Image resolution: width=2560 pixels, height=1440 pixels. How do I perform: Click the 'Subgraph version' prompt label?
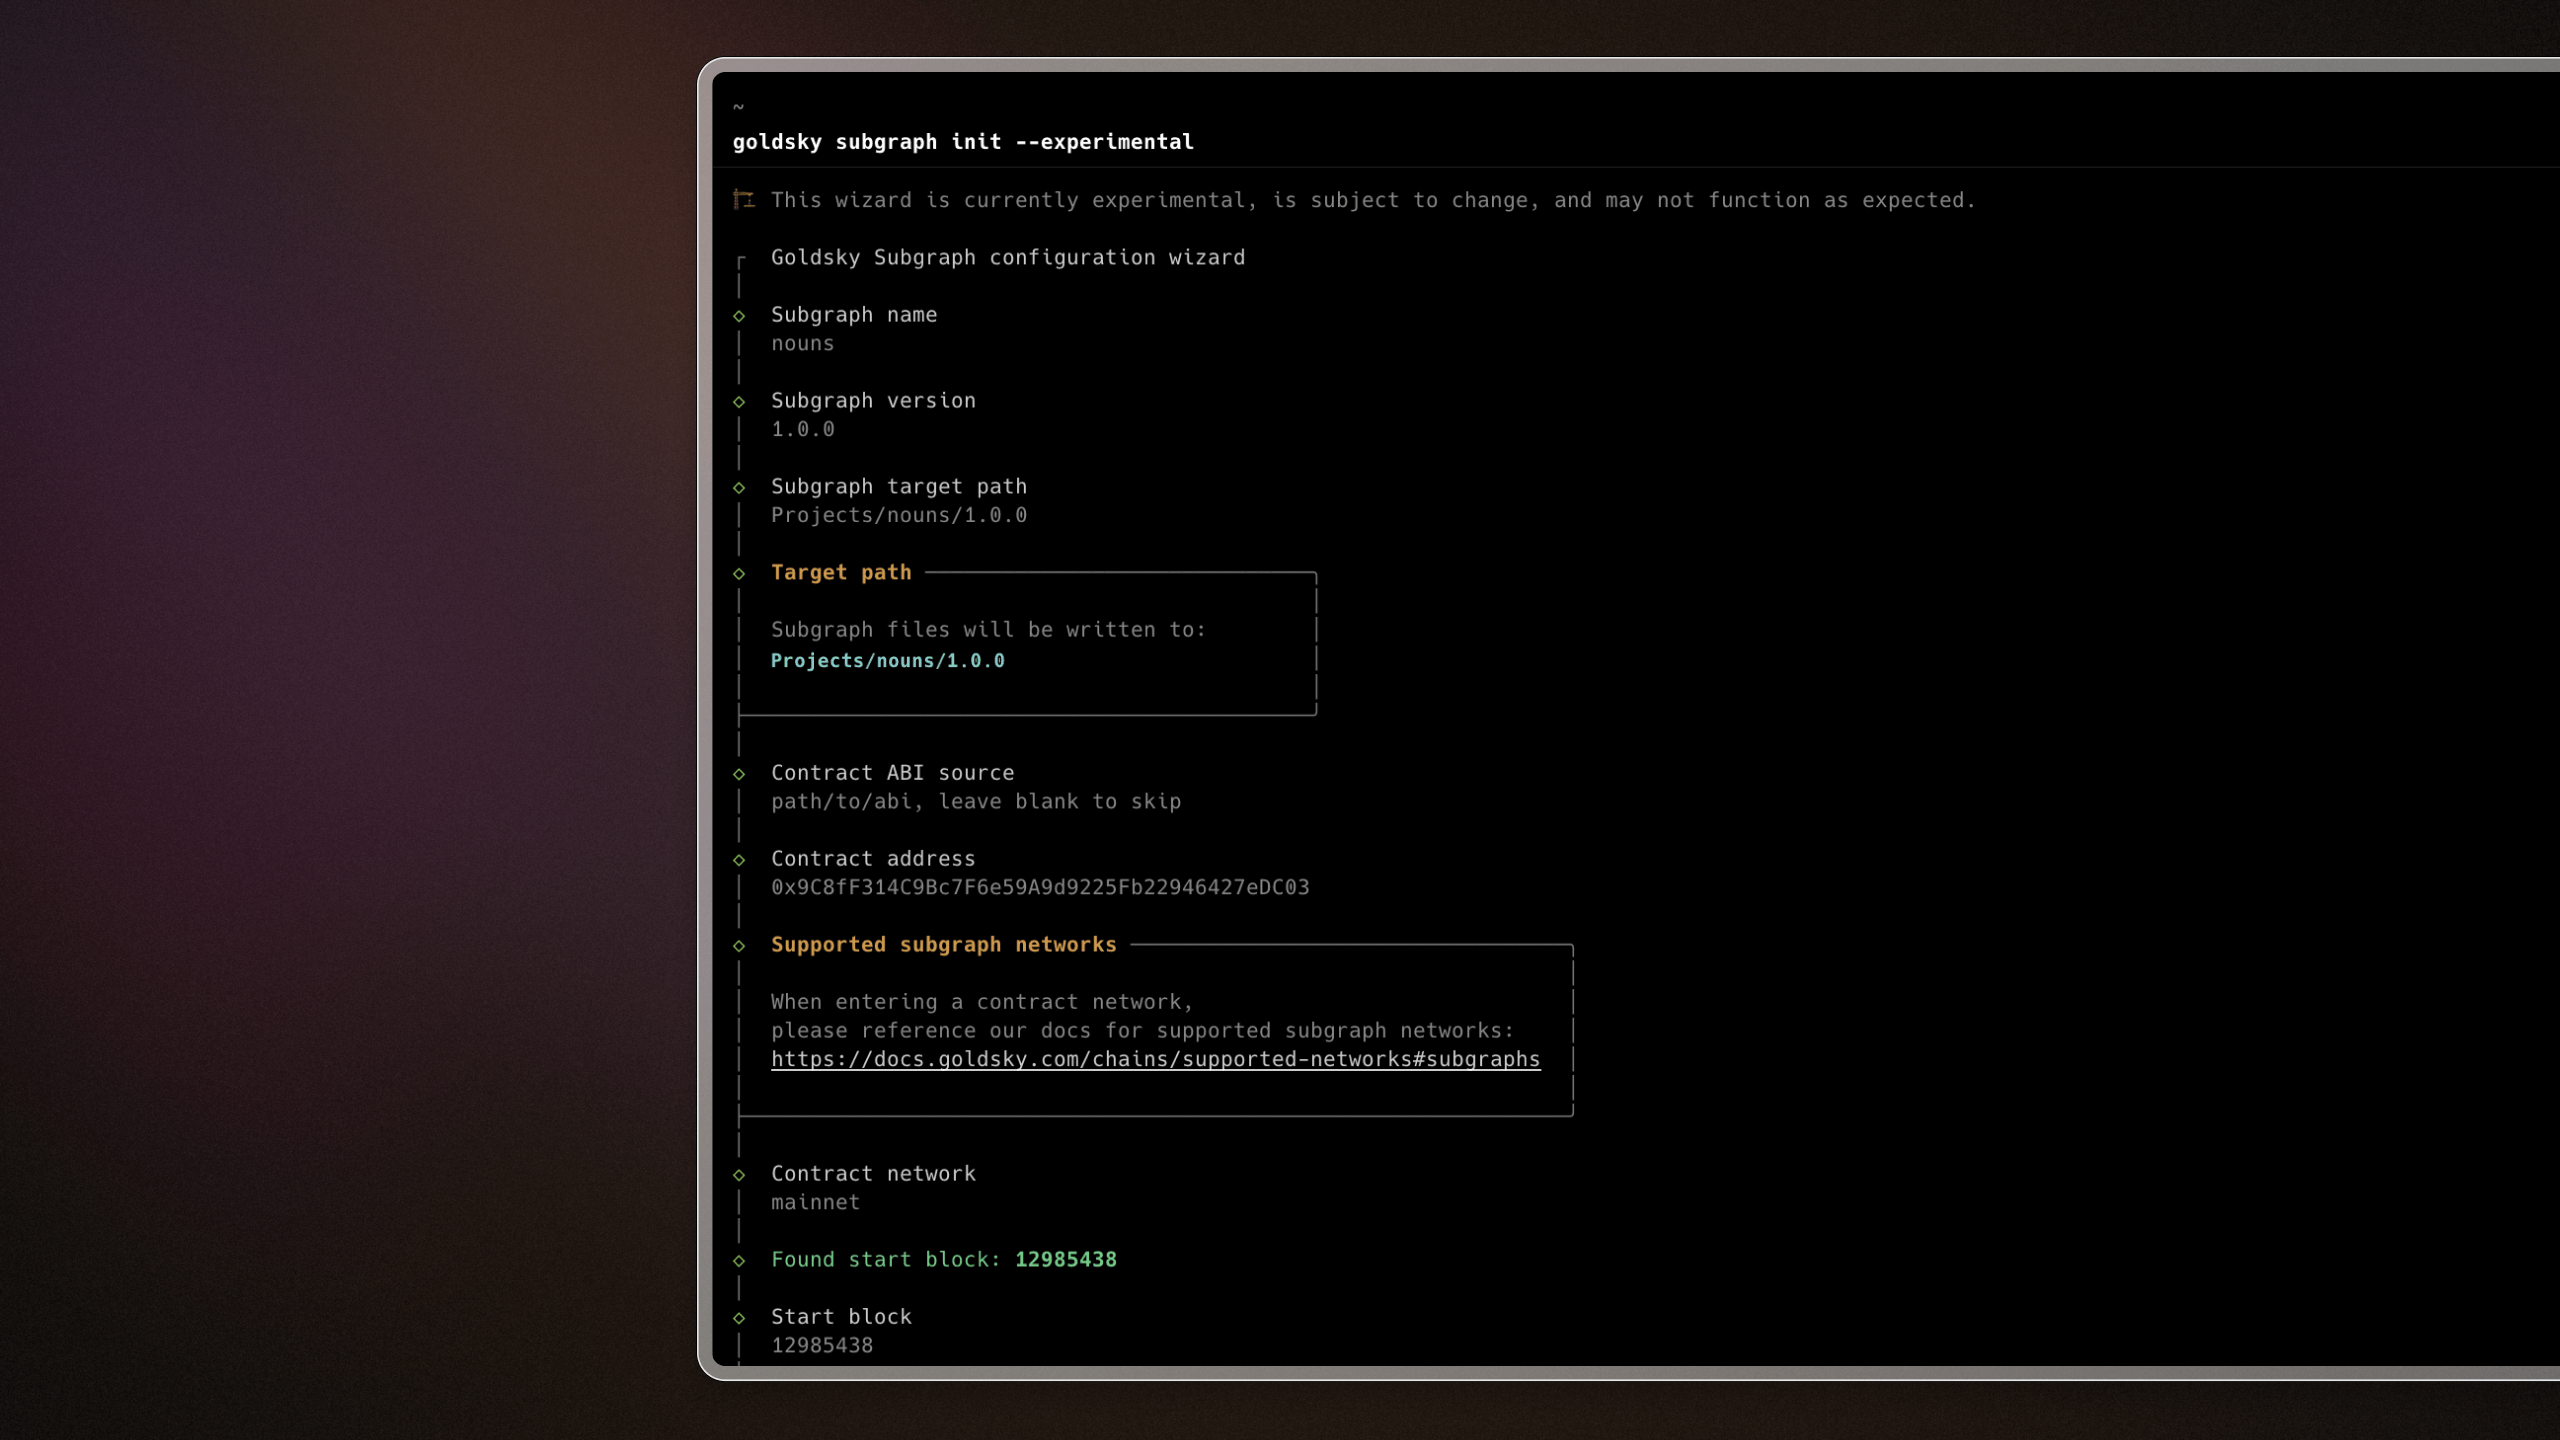(873, 401)
